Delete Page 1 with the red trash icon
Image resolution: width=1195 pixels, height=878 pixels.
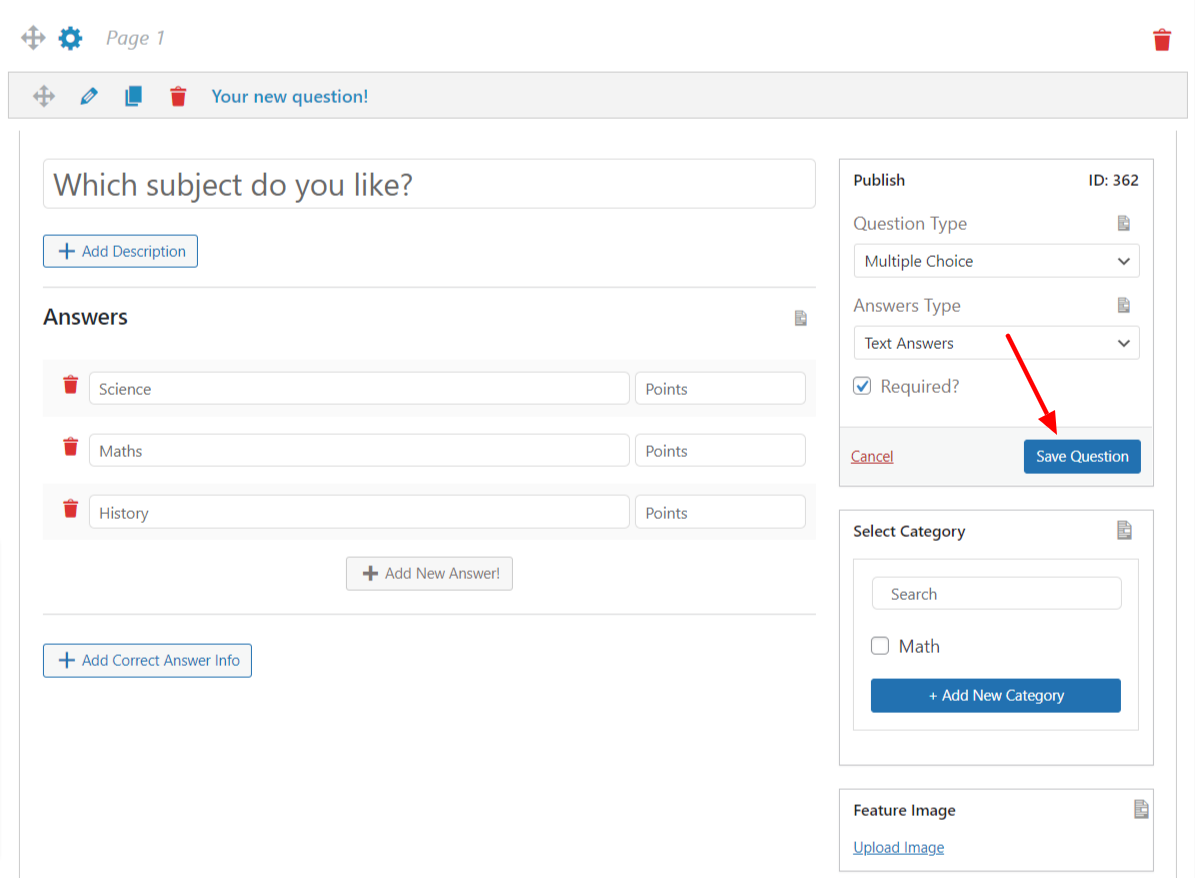click(1161, 40)
